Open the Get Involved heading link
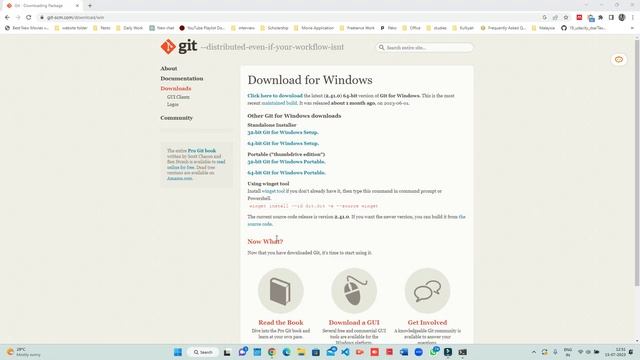Image resolution: width=640 pixels, height=360 pixels. [427, 322]
